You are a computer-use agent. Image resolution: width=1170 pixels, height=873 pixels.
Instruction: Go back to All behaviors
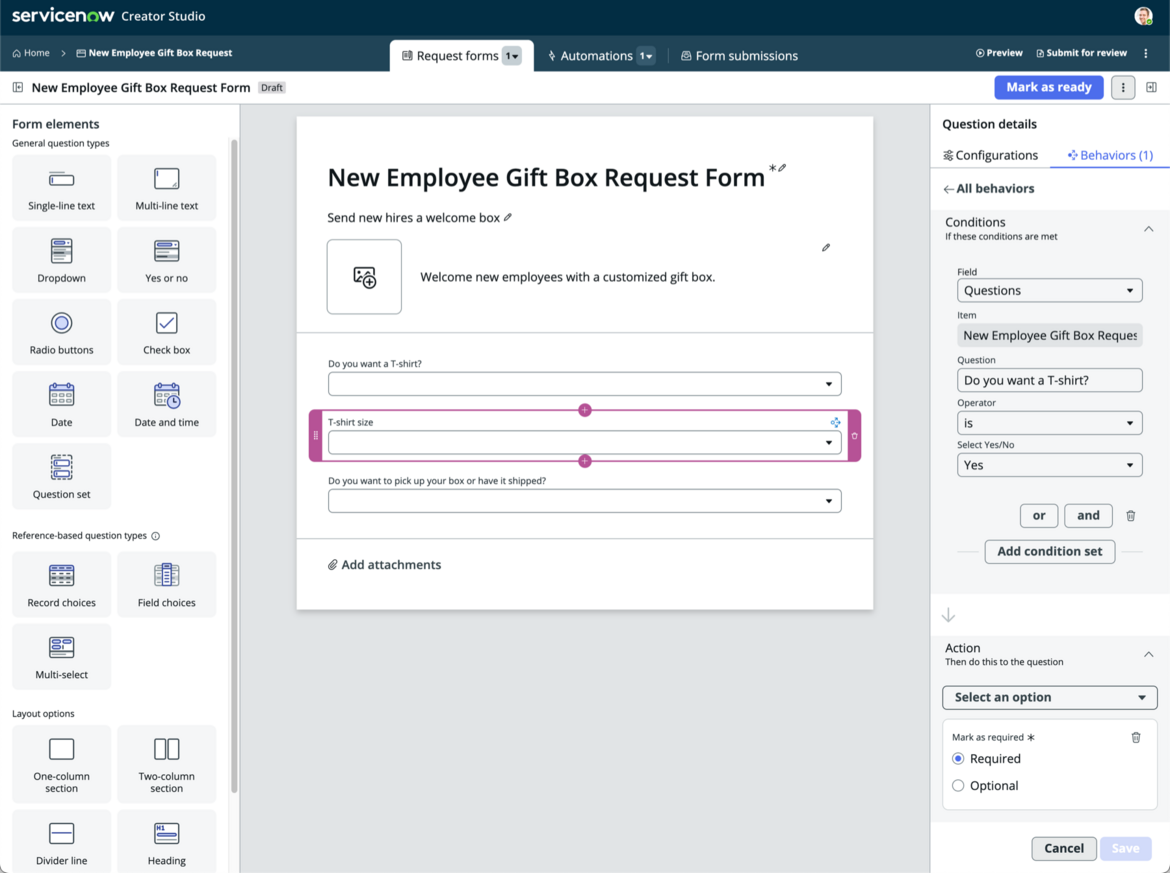tap(989, 189)
